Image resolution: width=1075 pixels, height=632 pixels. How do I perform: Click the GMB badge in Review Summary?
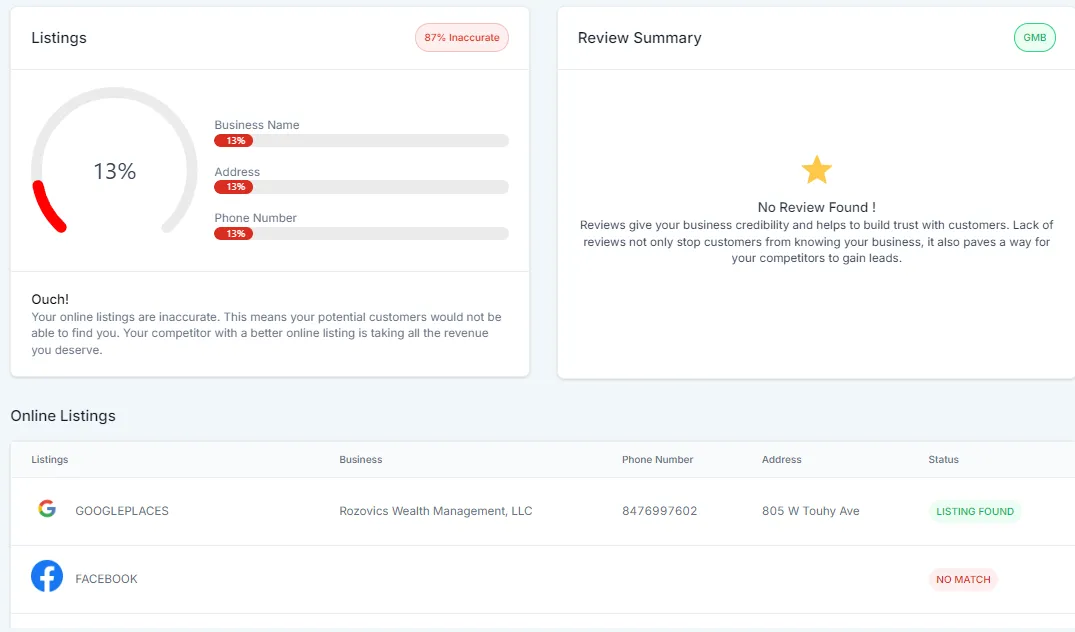[1035, 38]
